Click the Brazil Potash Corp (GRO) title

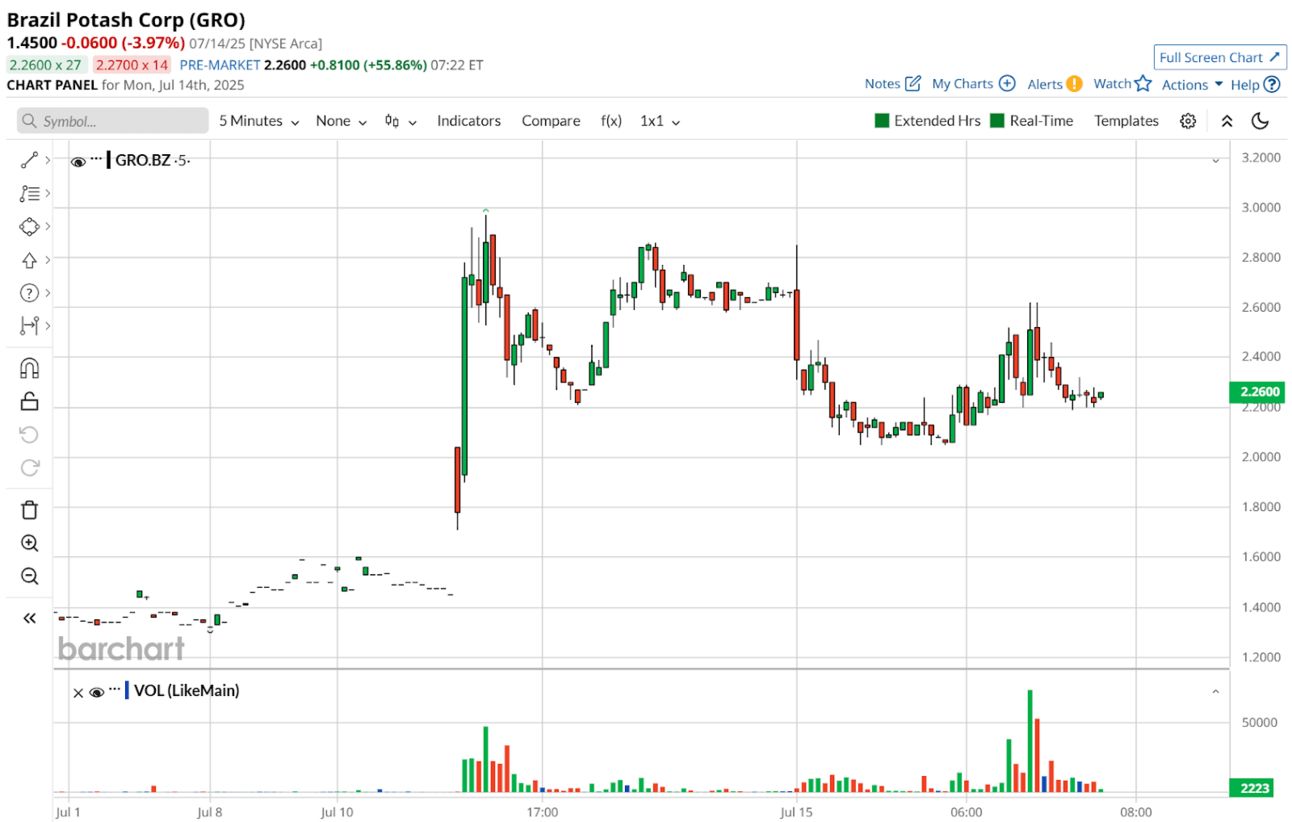pos(126,19)
